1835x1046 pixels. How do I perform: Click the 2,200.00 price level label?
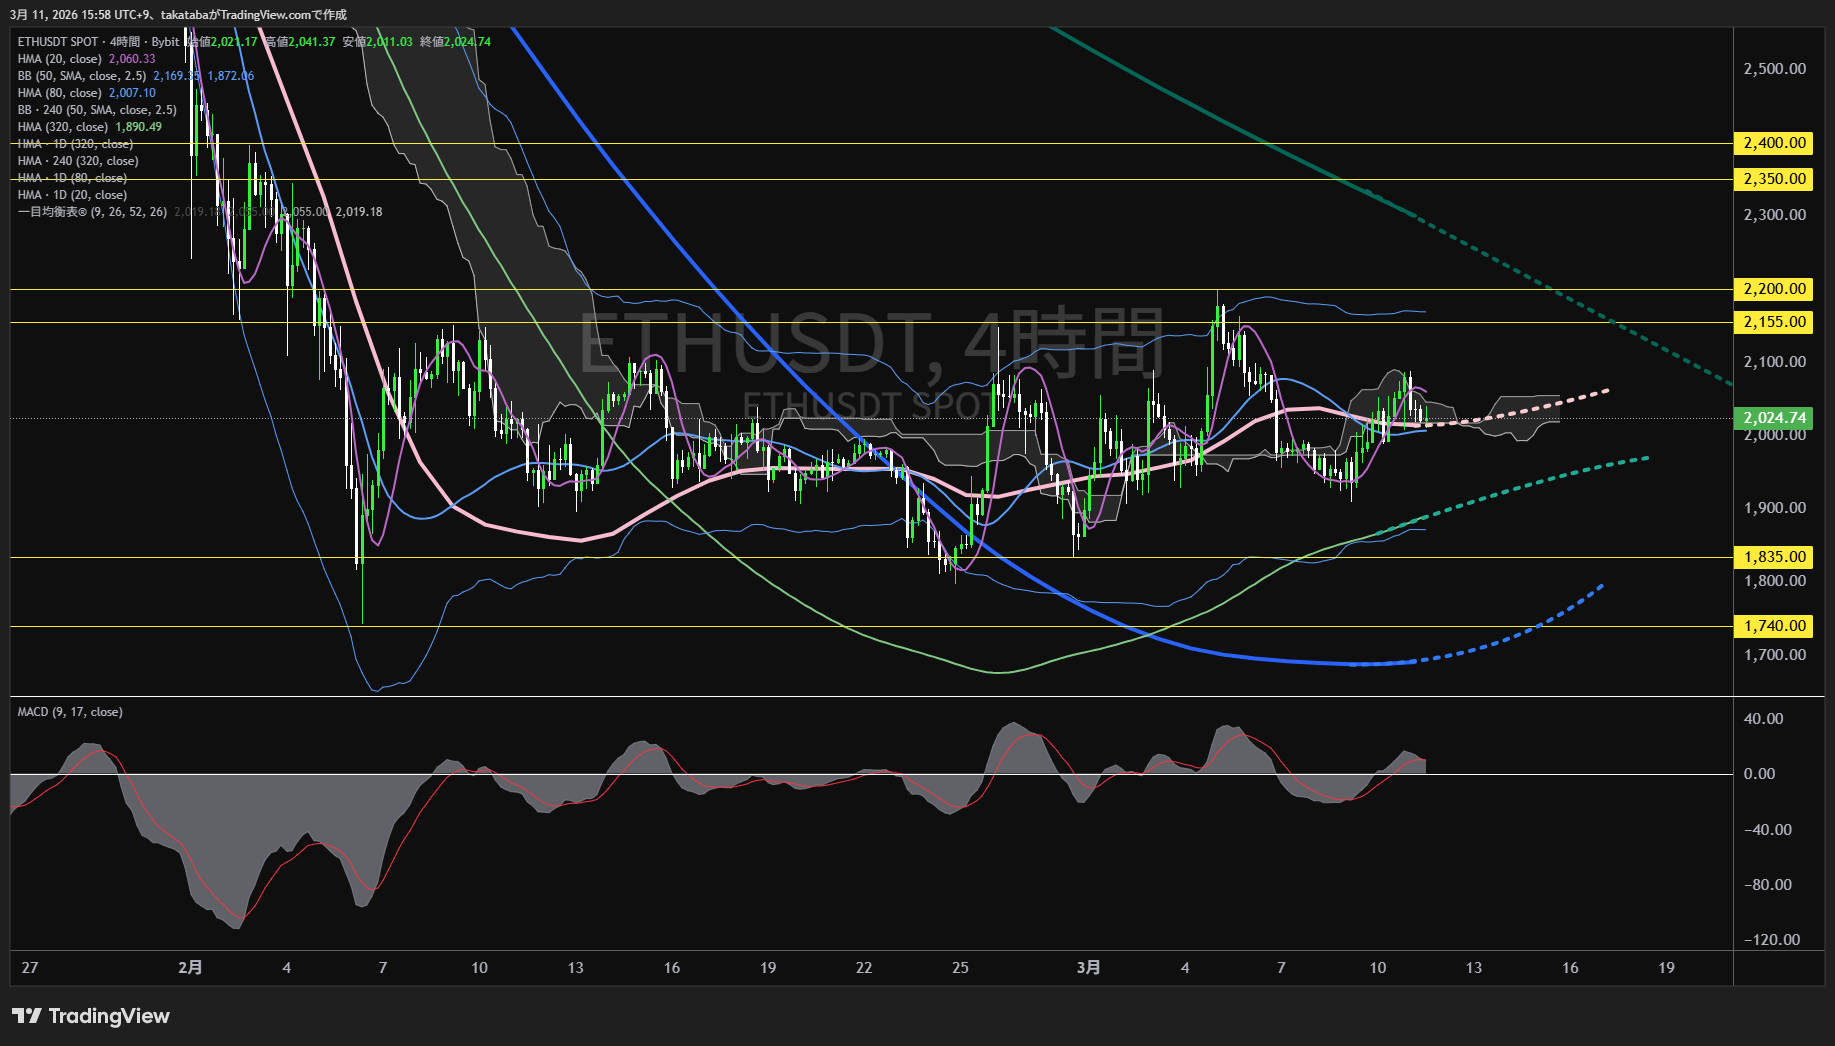(1774, 289)
